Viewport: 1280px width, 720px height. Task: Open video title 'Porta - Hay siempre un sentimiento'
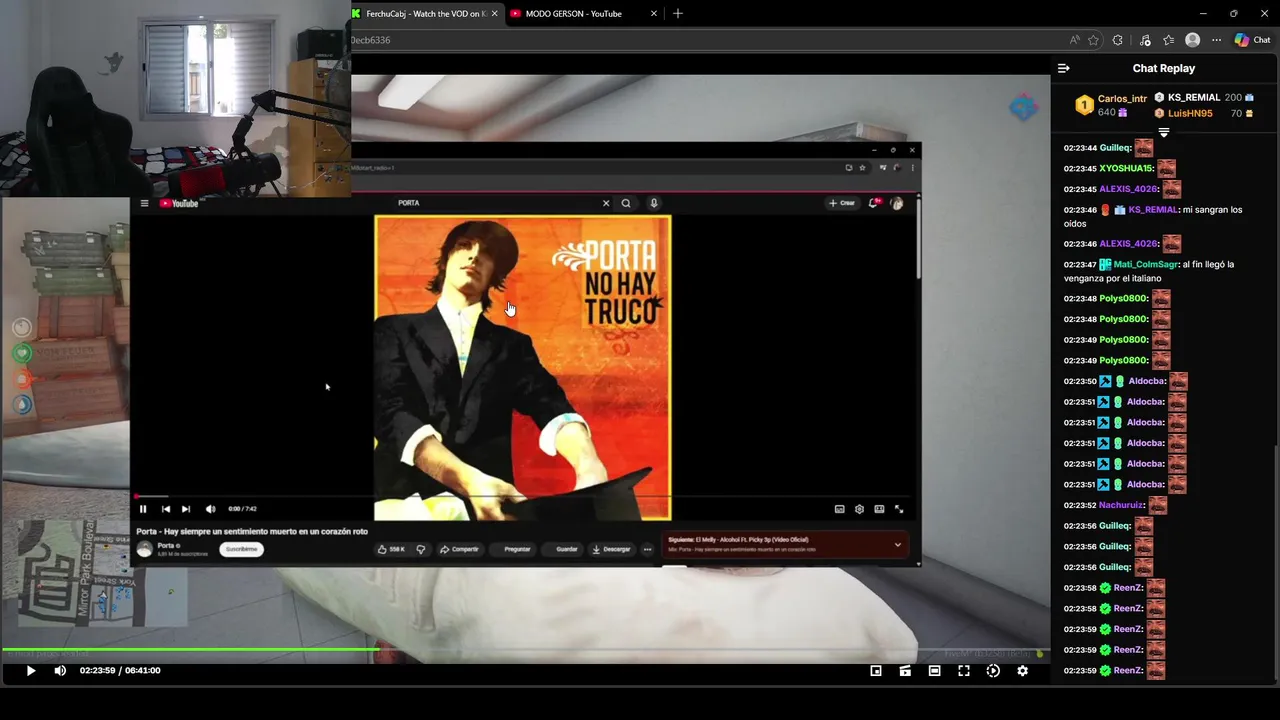tap(252, 532)
